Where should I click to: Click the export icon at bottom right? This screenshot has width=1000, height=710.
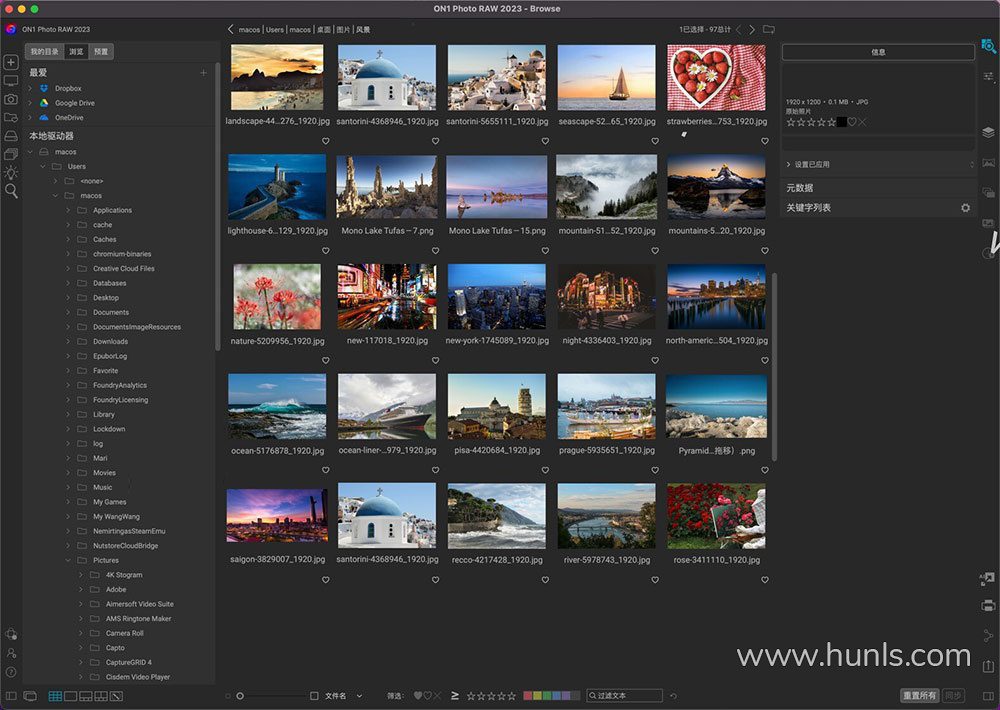989,665
